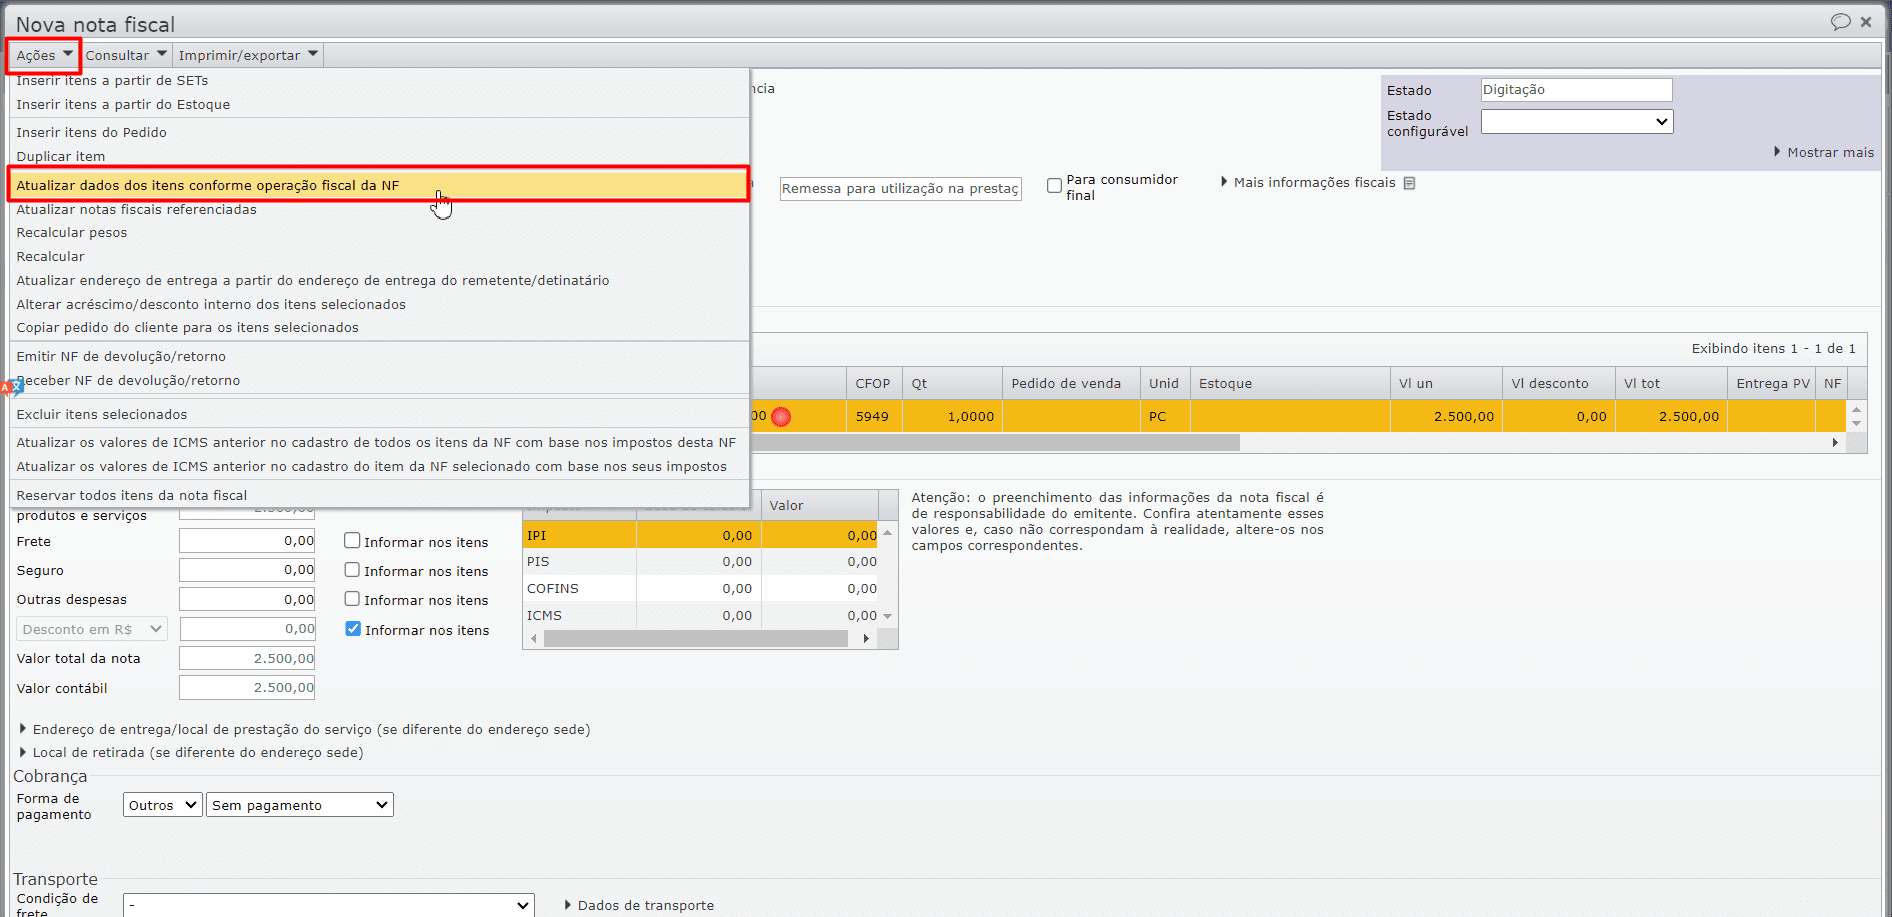Enable Informar nos itens for Outras despesas

pos(352,599)
